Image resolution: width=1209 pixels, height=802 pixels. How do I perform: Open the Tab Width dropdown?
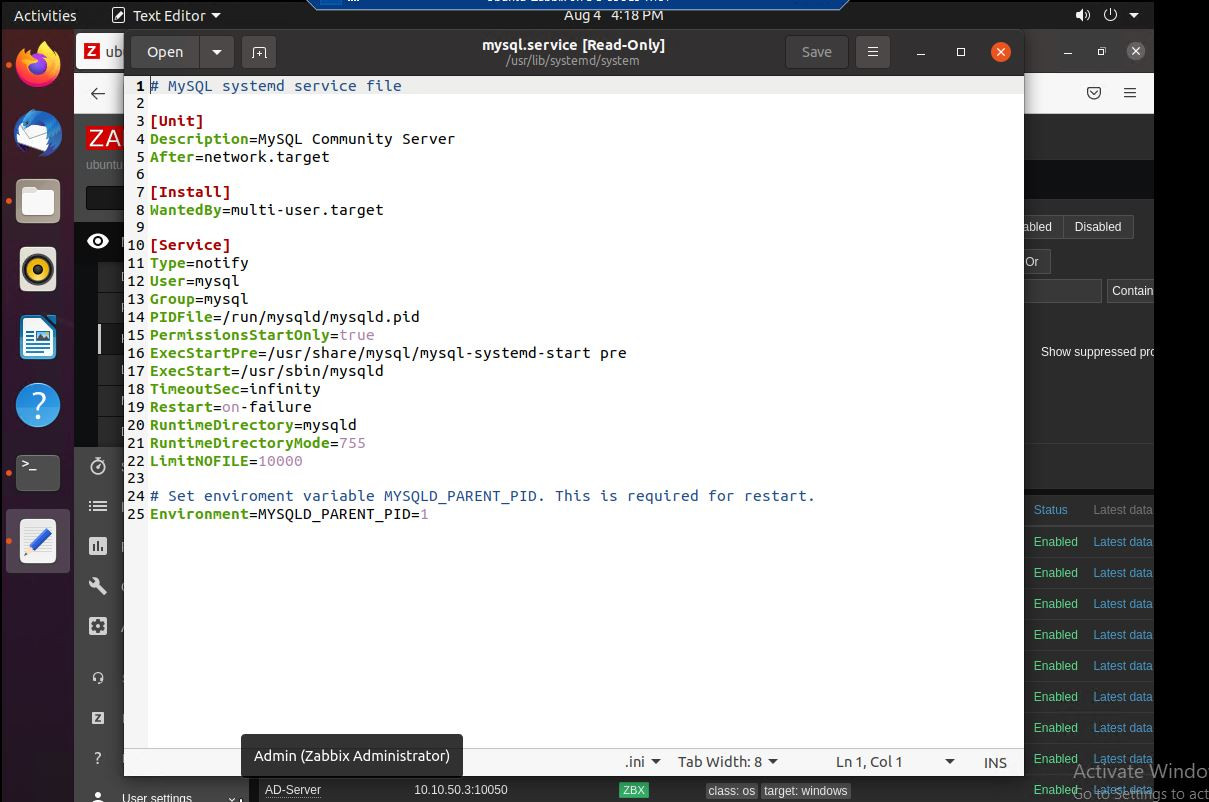point(727,762)
